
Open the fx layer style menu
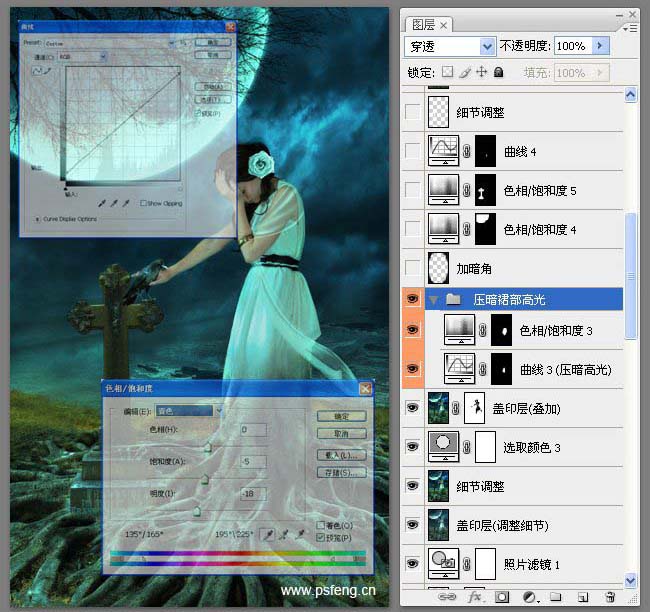click(x=475, y=597)
